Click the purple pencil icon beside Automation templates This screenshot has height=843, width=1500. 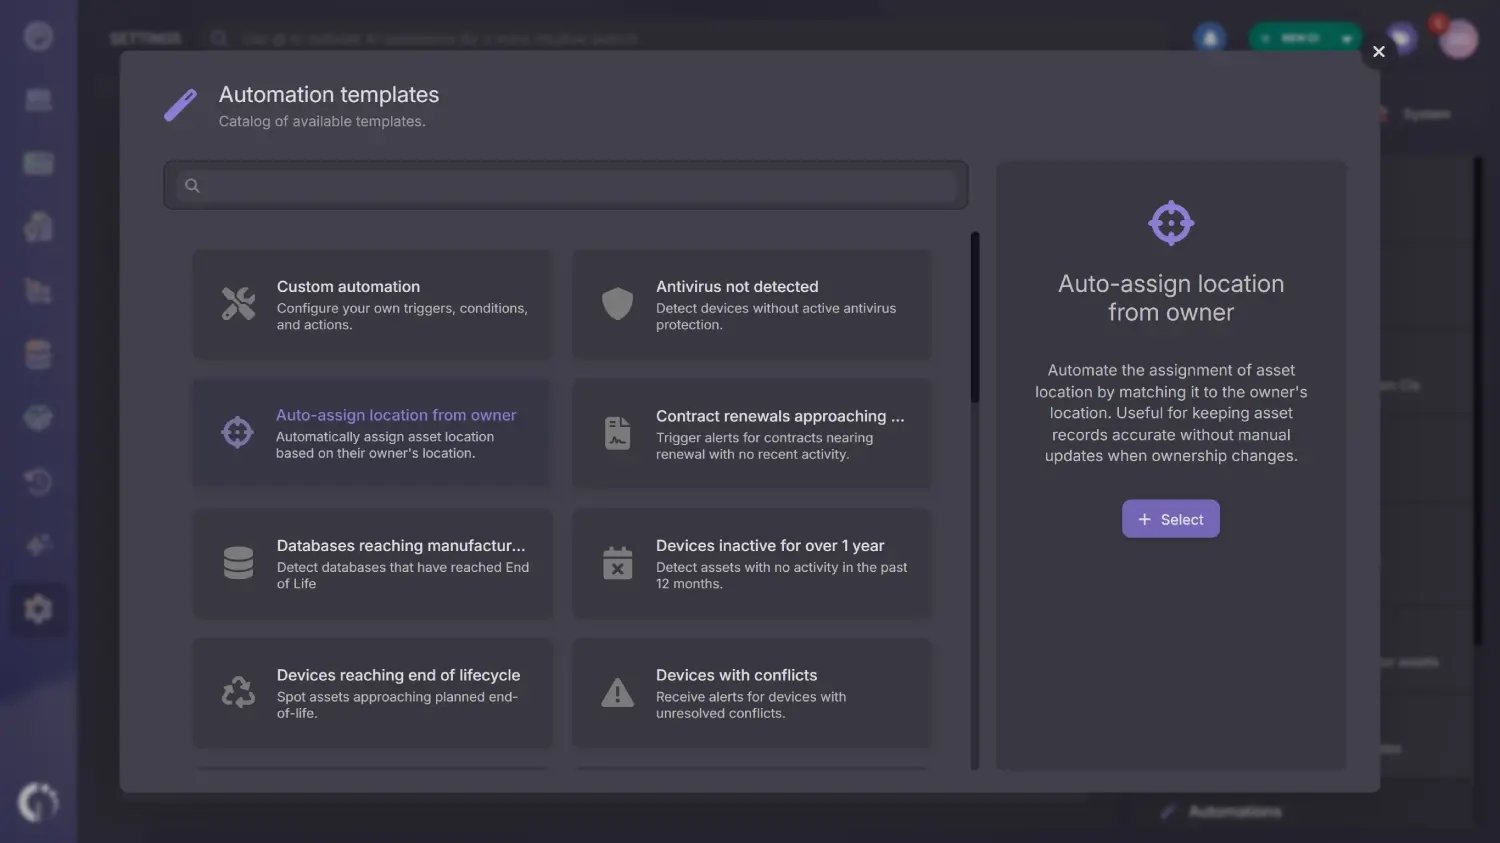(181, 105)
